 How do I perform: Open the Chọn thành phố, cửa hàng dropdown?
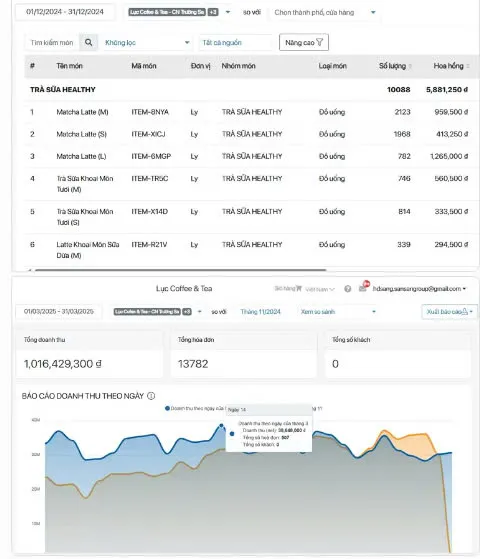click(x=324, y=12)
